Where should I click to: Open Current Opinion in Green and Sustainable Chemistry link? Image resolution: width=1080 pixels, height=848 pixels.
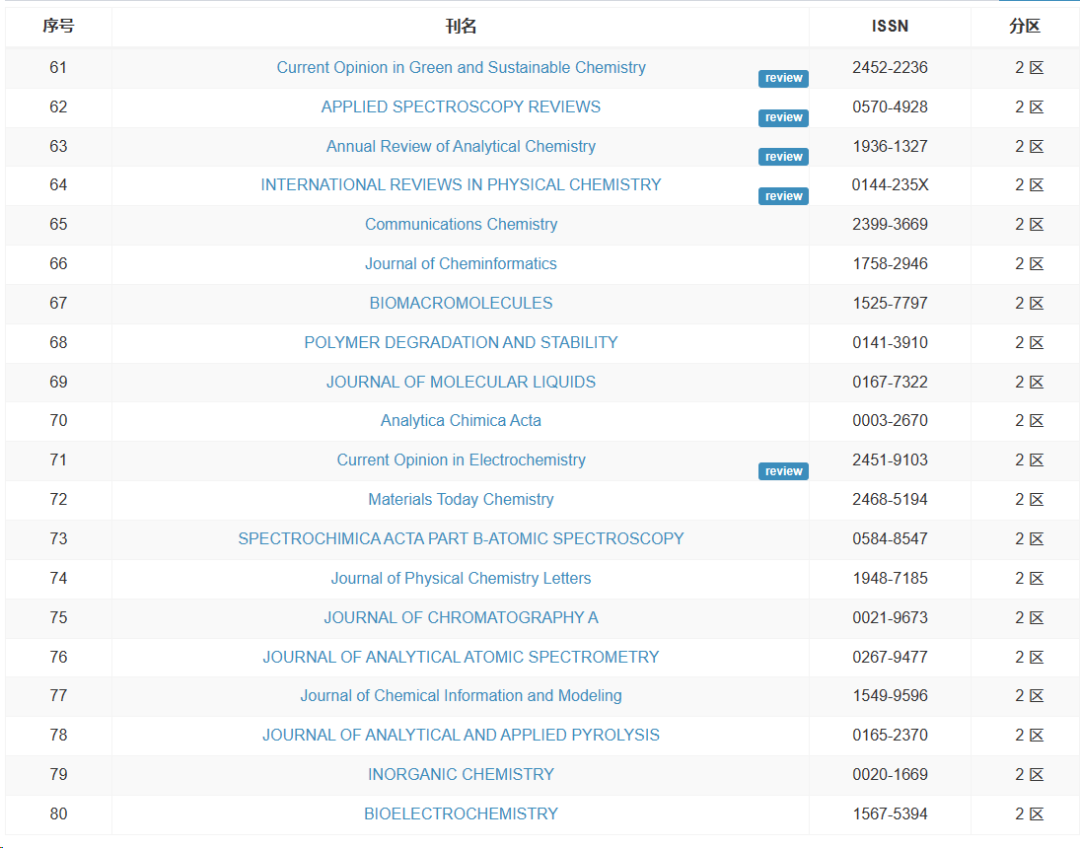coord(461,68)
